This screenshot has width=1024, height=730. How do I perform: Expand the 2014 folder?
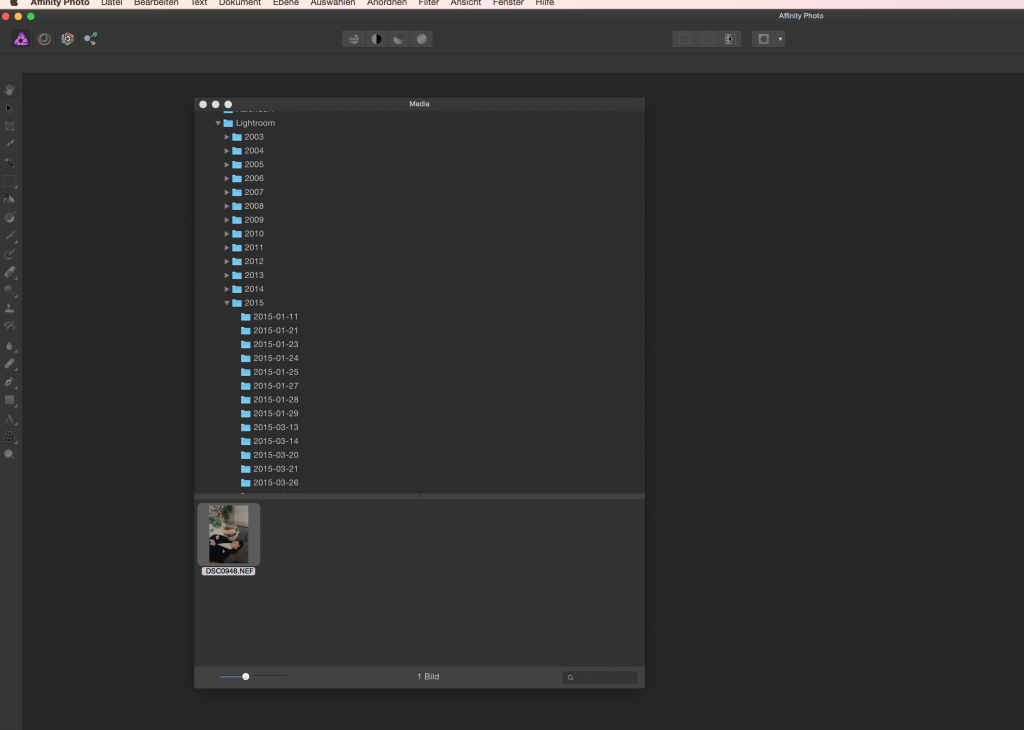click(x=227, y=289)
